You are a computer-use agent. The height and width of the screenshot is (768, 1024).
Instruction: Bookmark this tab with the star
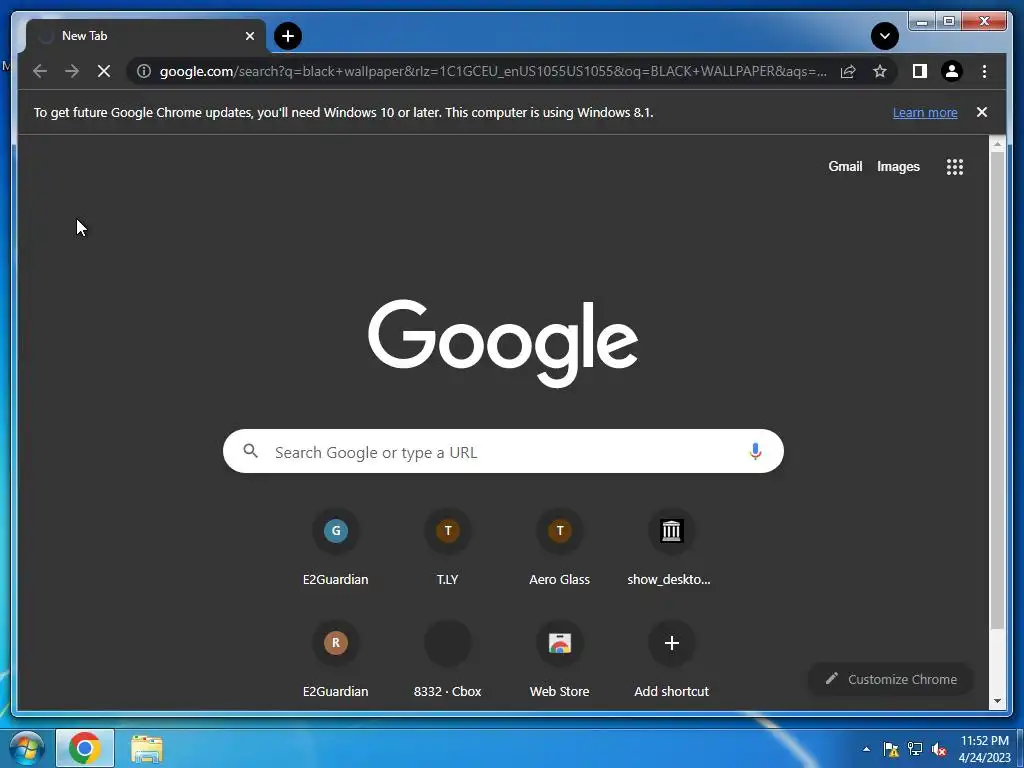click(x=880, y=71)
